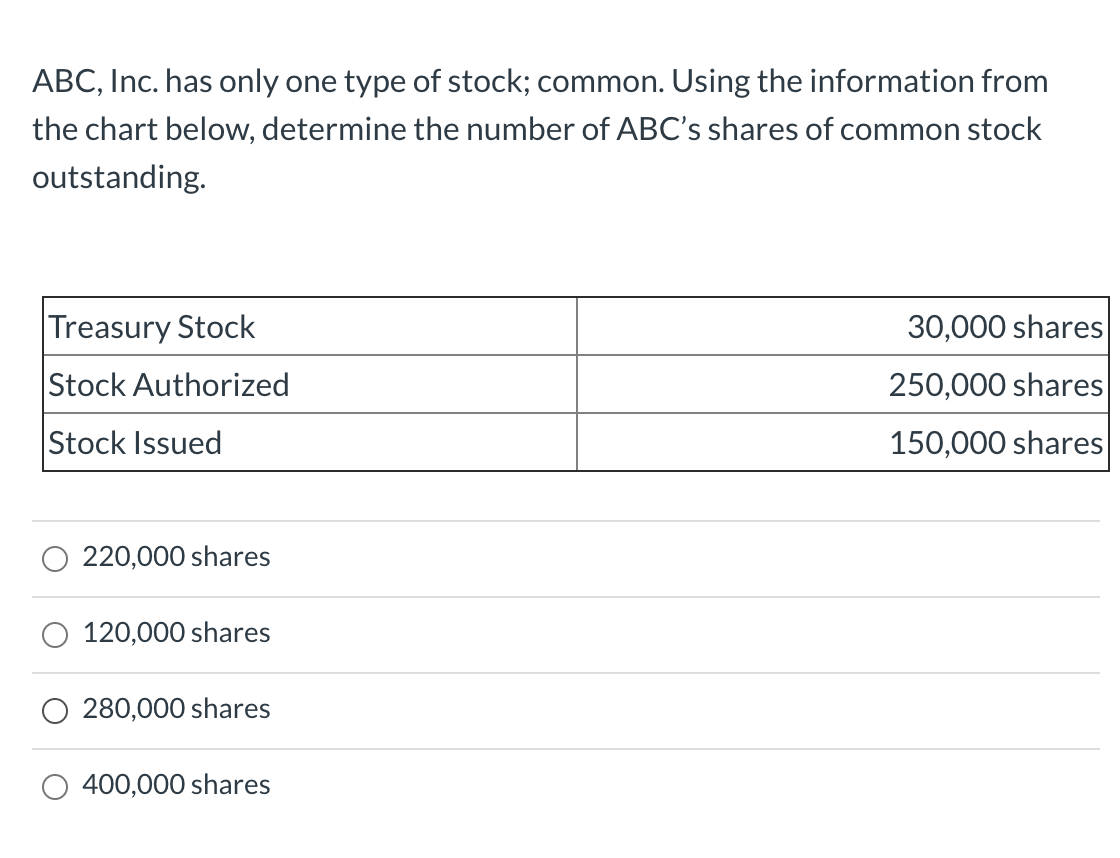This screenshot has height=858, width=1120.
Task: Click the Stock Issued table cell
Action: [x=135, y=443]
